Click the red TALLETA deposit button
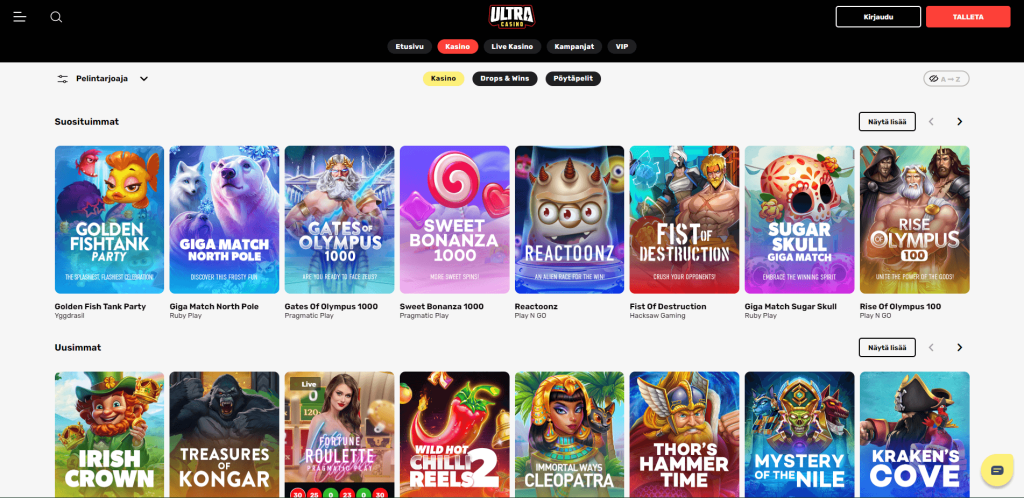Viewport: 1024px width, 498px height. click(968, 17)
